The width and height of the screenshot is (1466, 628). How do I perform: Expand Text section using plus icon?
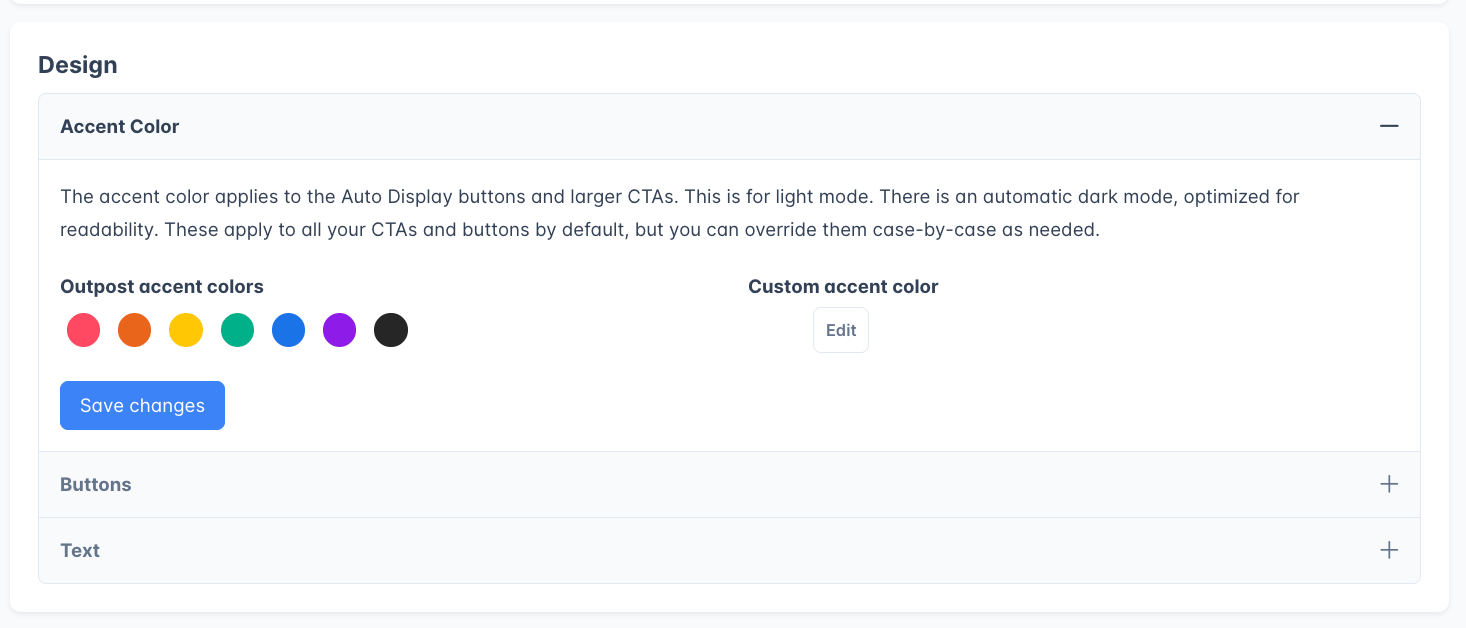click(x=1388, y=550)
